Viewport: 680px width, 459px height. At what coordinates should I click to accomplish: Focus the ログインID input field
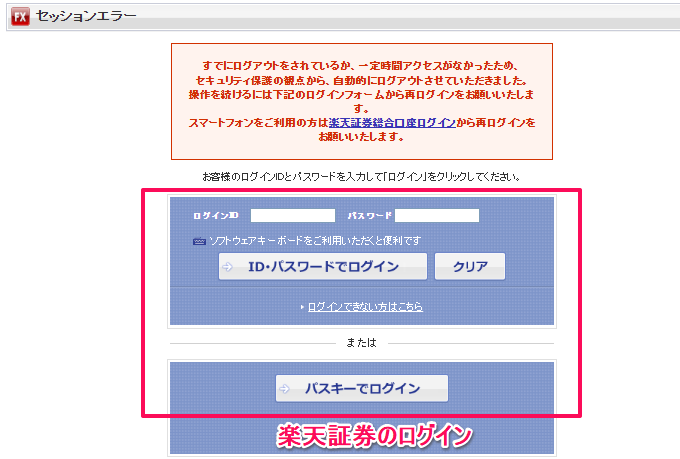coord(292,215)
